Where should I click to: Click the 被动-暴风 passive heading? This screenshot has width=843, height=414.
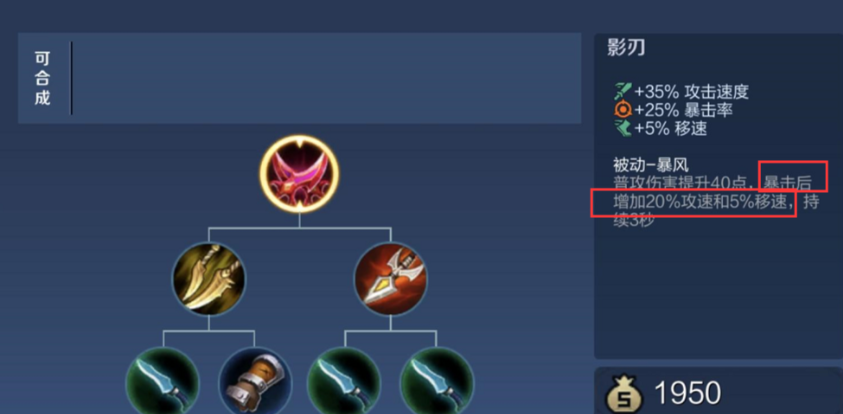coord(651,163)
